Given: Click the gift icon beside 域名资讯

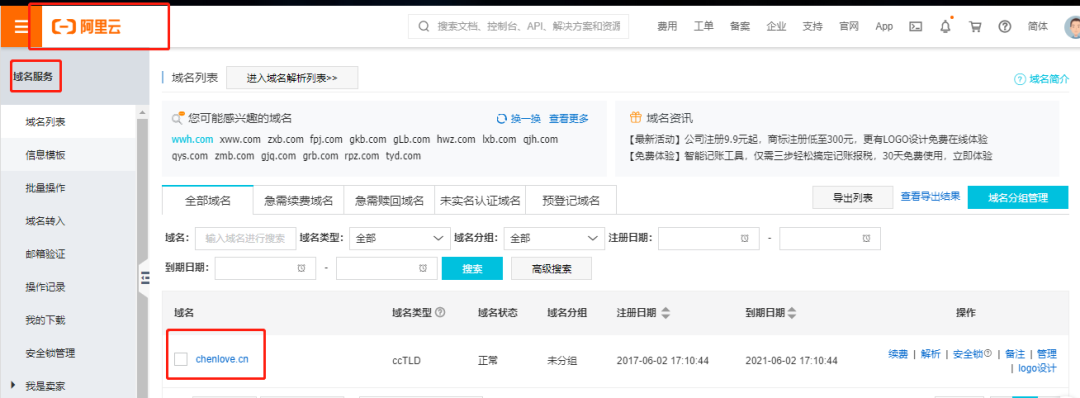Looking at the screenshot, I should 634,118.
